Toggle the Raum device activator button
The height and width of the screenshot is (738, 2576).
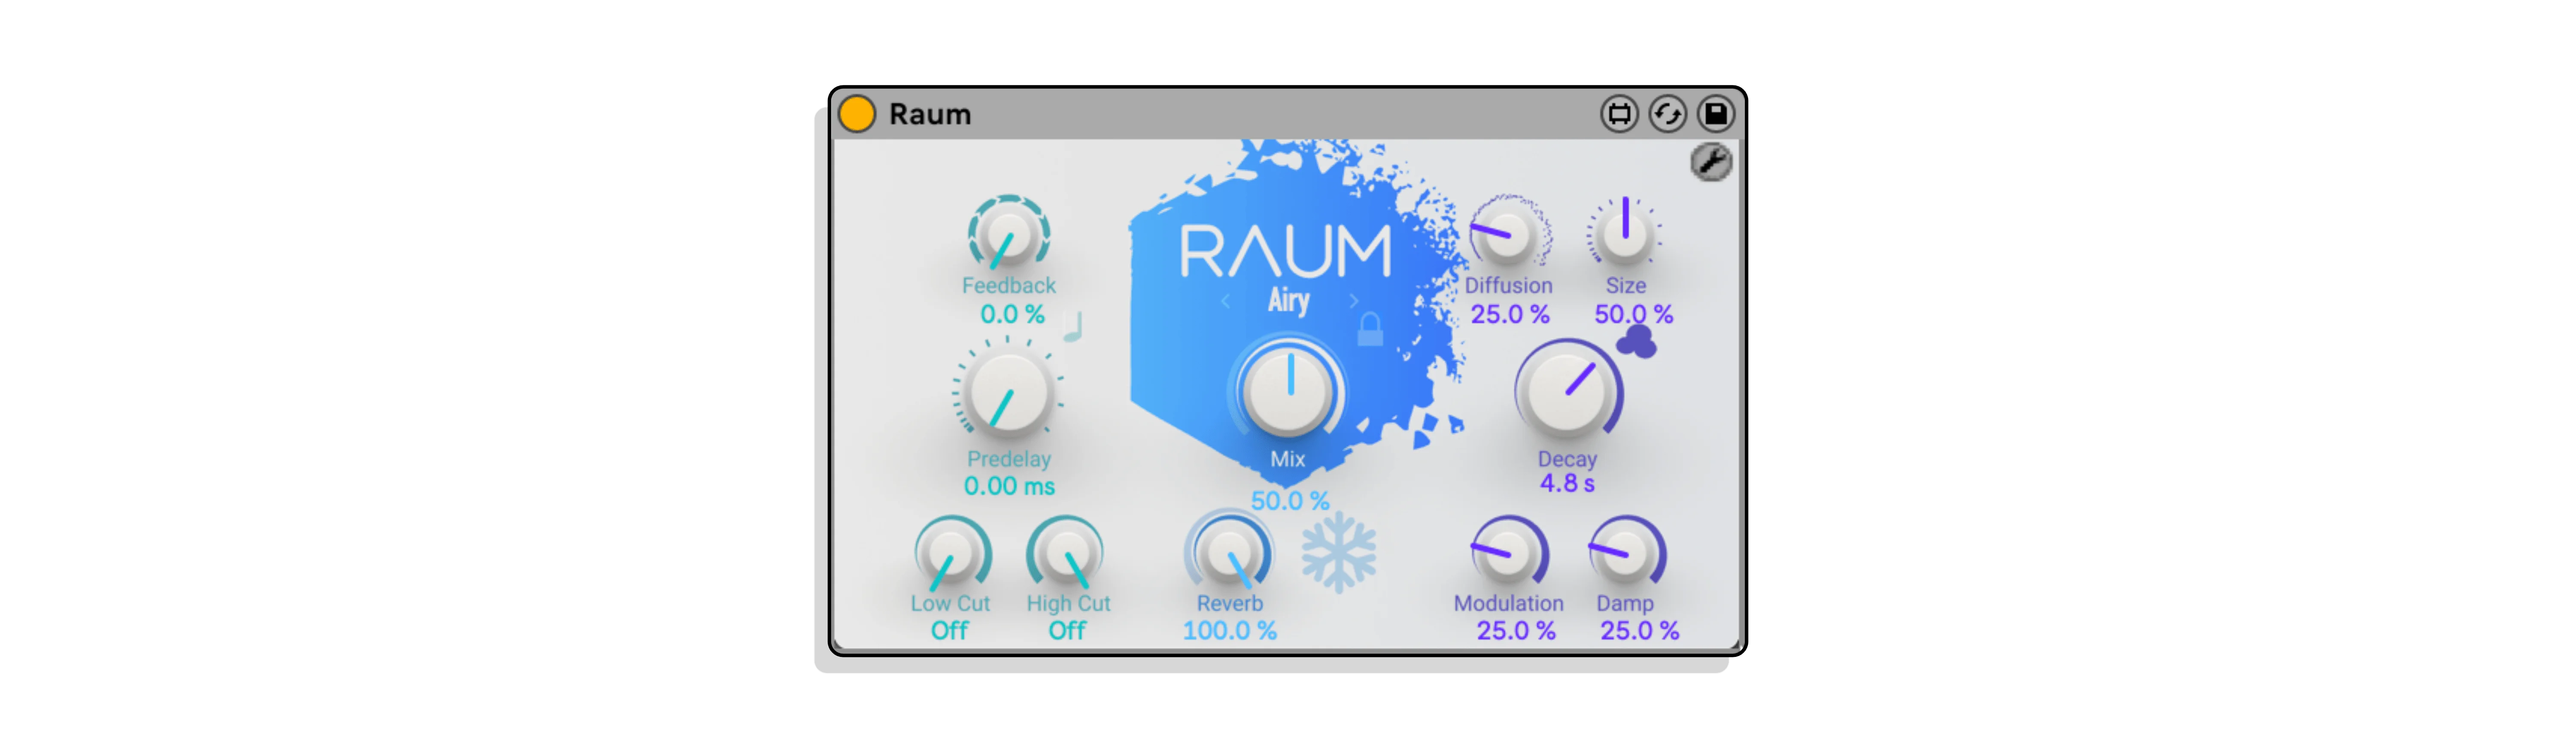(x=857, y=114)
